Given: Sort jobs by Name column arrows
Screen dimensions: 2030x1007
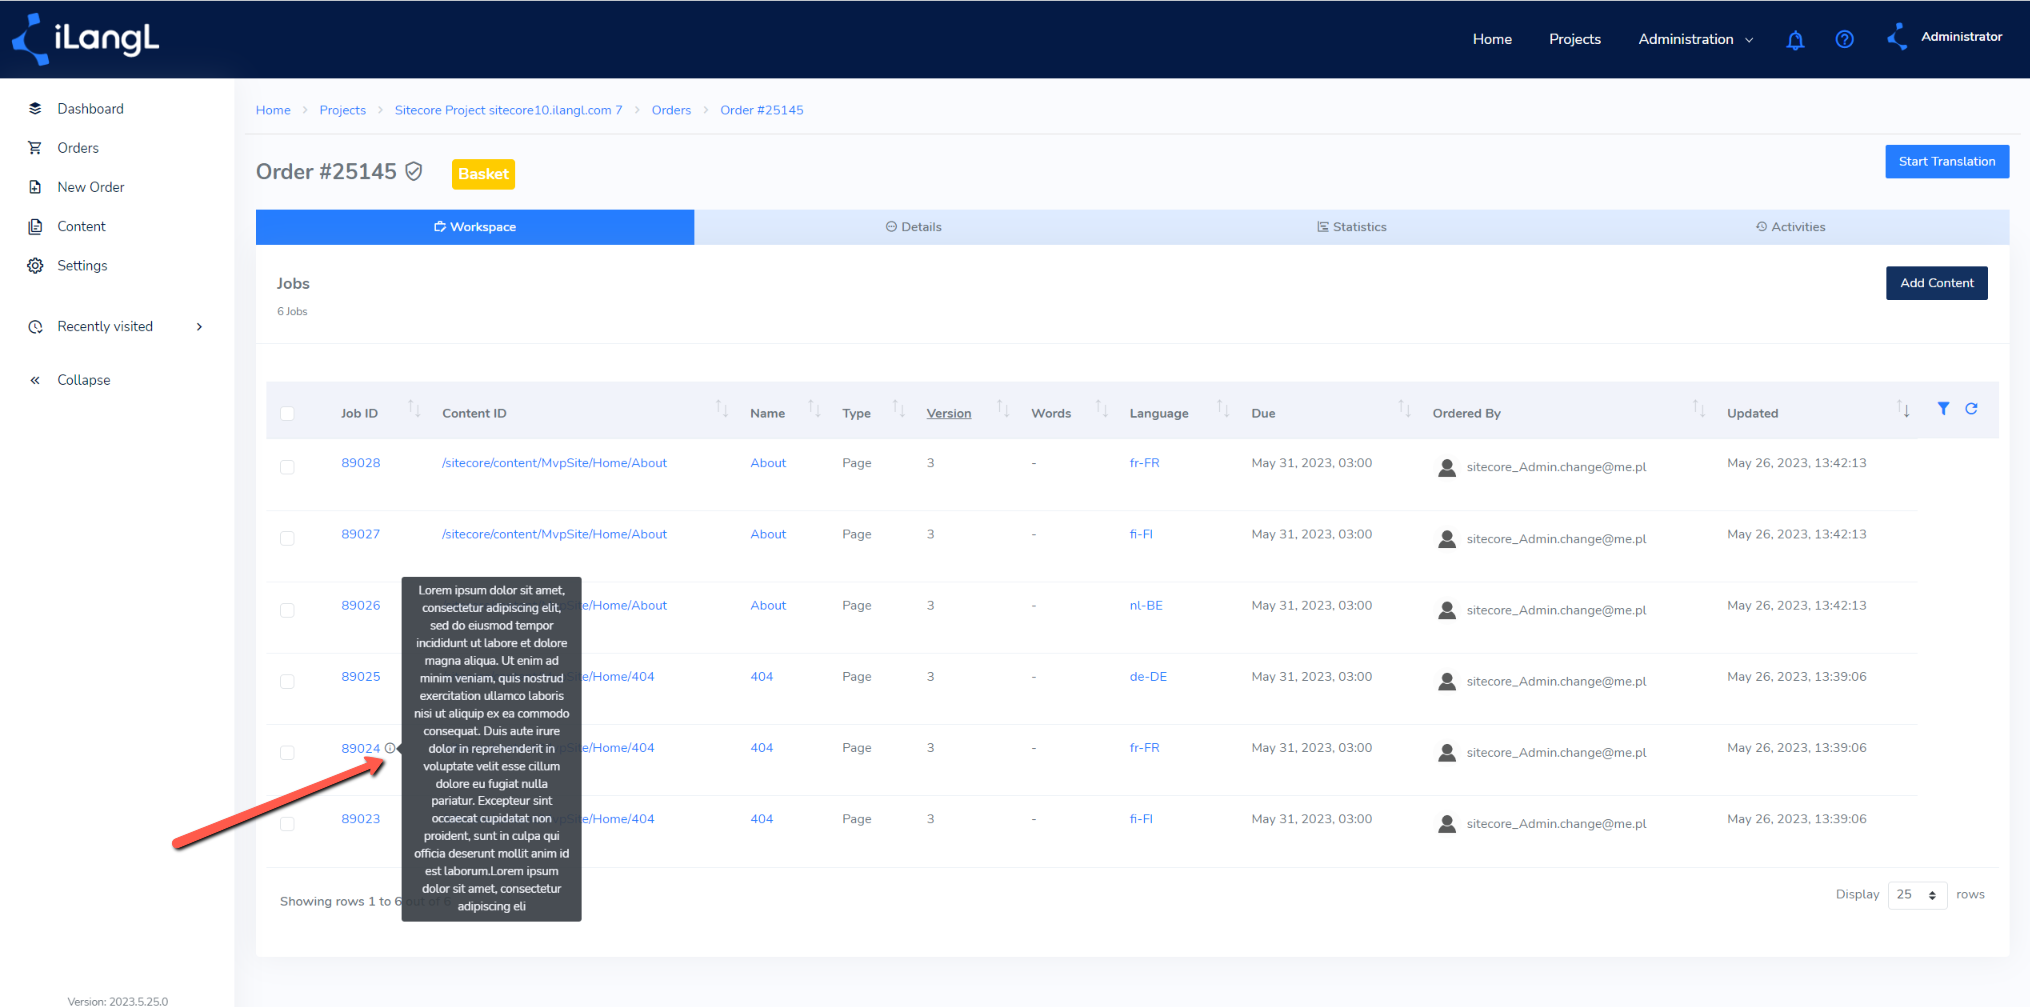Looking at the screenshot, I should tap(814, 408).
